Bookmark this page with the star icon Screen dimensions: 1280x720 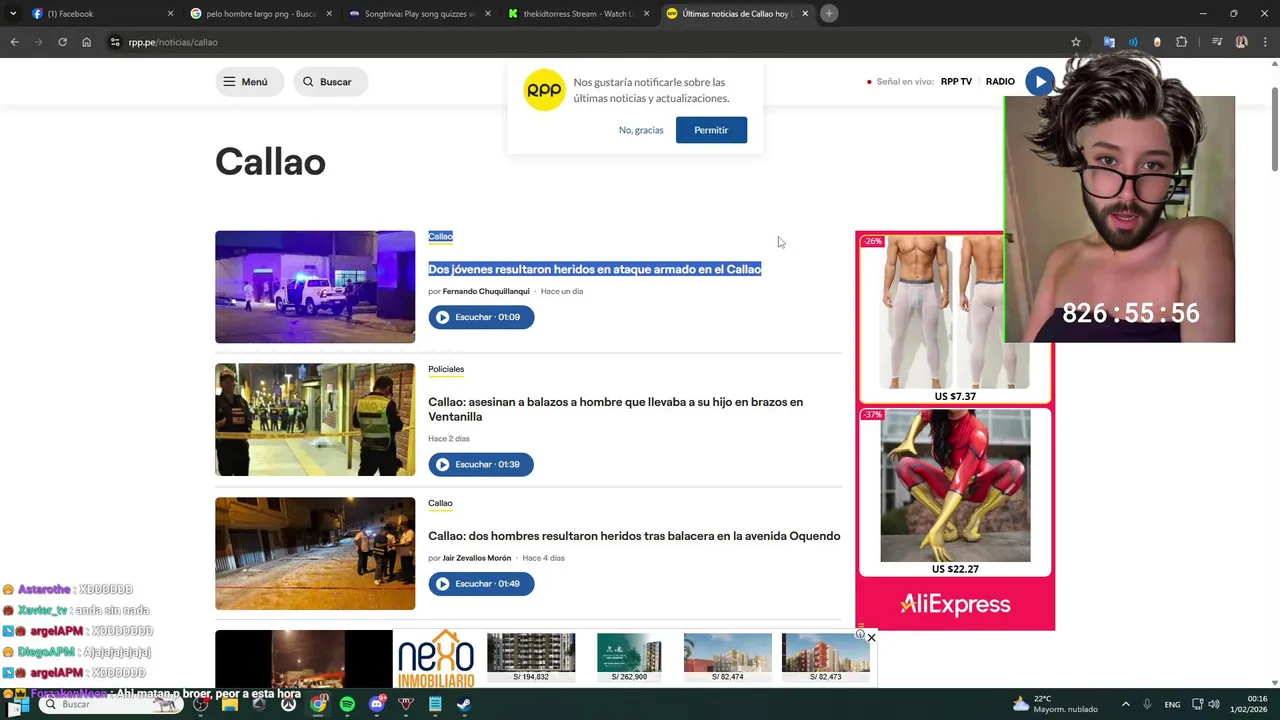[x=1076, y=42]
